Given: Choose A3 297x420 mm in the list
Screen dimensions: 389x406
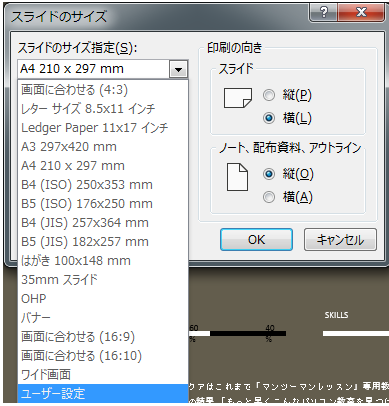Looking at the screenshot, I should click(x=103, y=147).
